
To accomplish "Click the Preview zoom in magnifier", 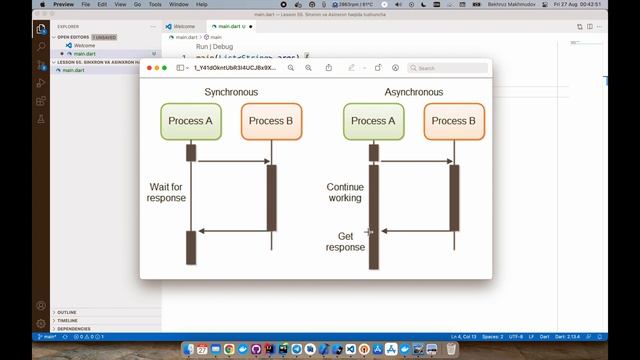I will coord(308,68).
